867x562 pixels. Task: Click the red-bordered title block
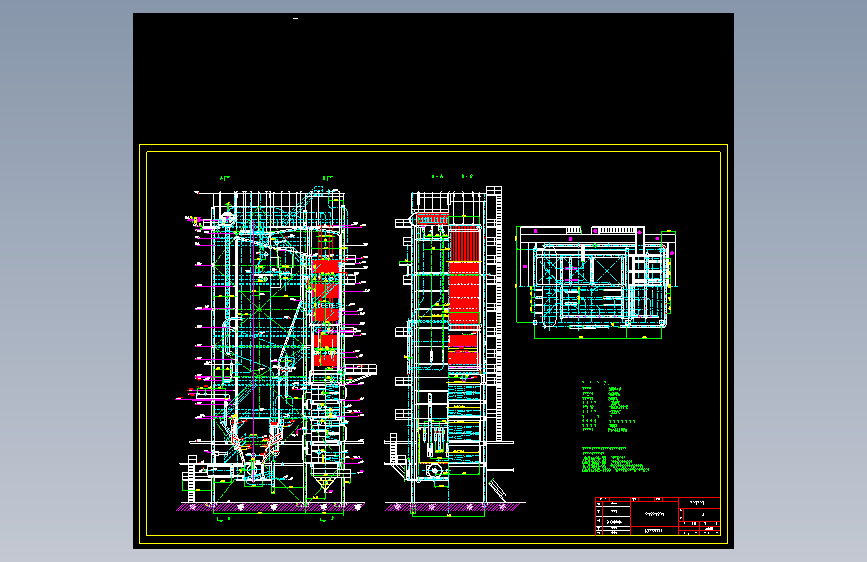pyautogui.click(x=657, y=516)
